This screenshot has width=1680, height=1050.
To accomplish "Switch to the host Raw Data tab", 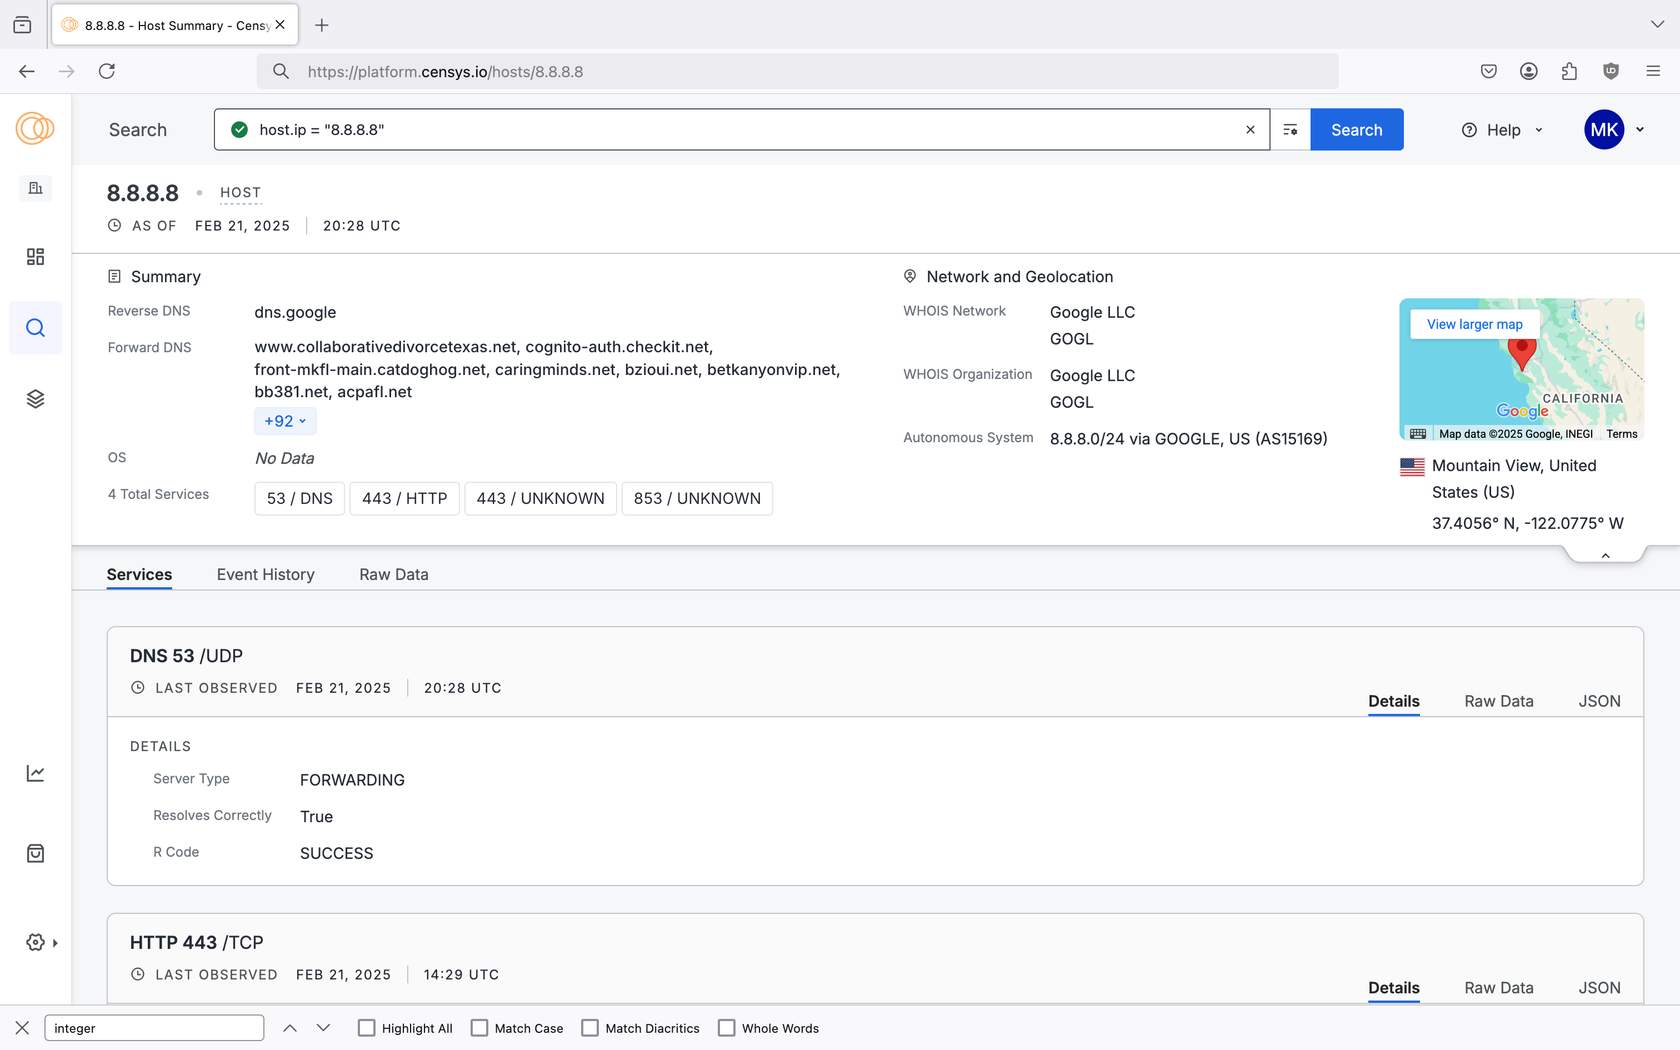I will tap(394, 575).
